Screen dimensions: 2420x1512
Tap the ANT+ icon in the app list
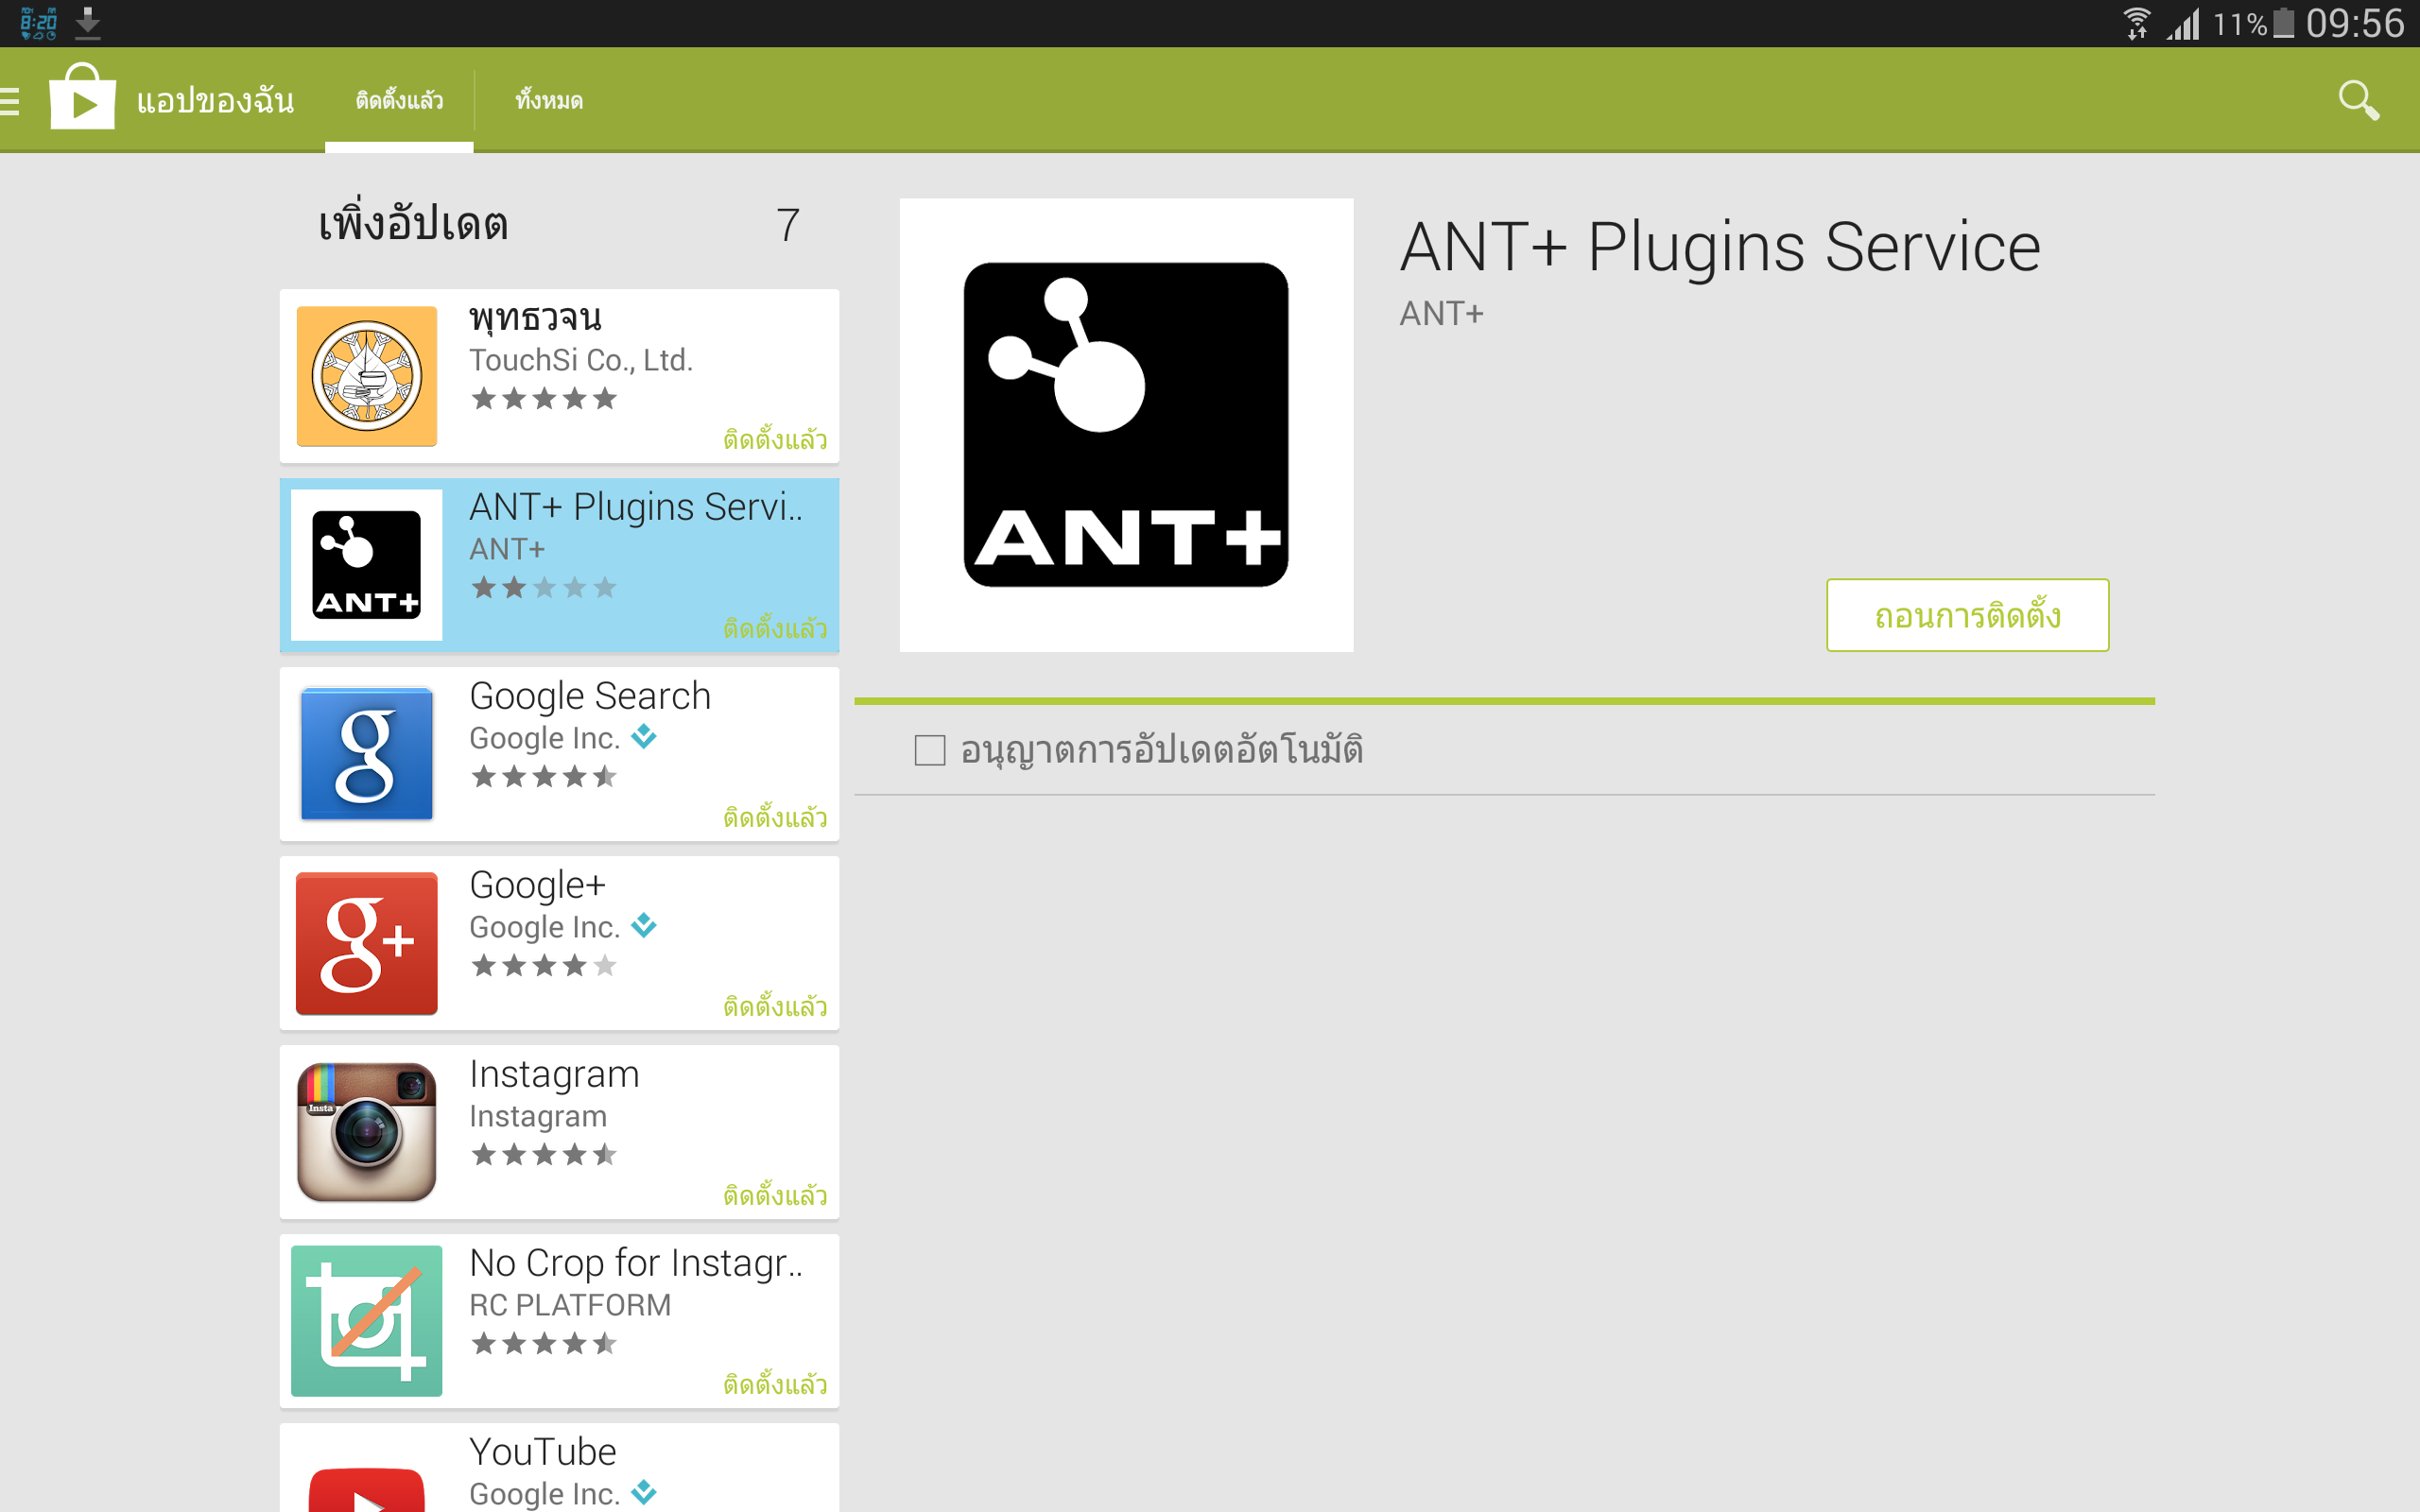pyautogui.click(x=367, y=565)
